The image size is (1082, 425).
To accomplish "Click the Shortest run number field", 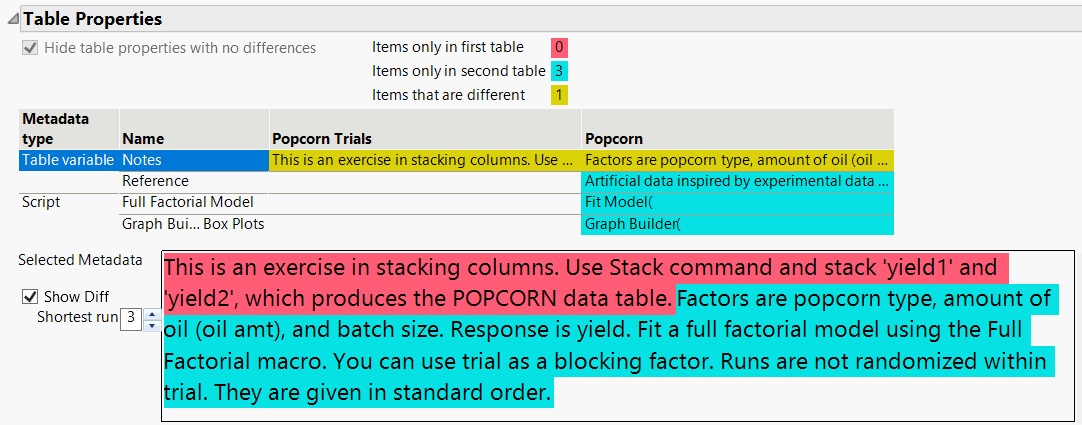I will tap(131, 319).
